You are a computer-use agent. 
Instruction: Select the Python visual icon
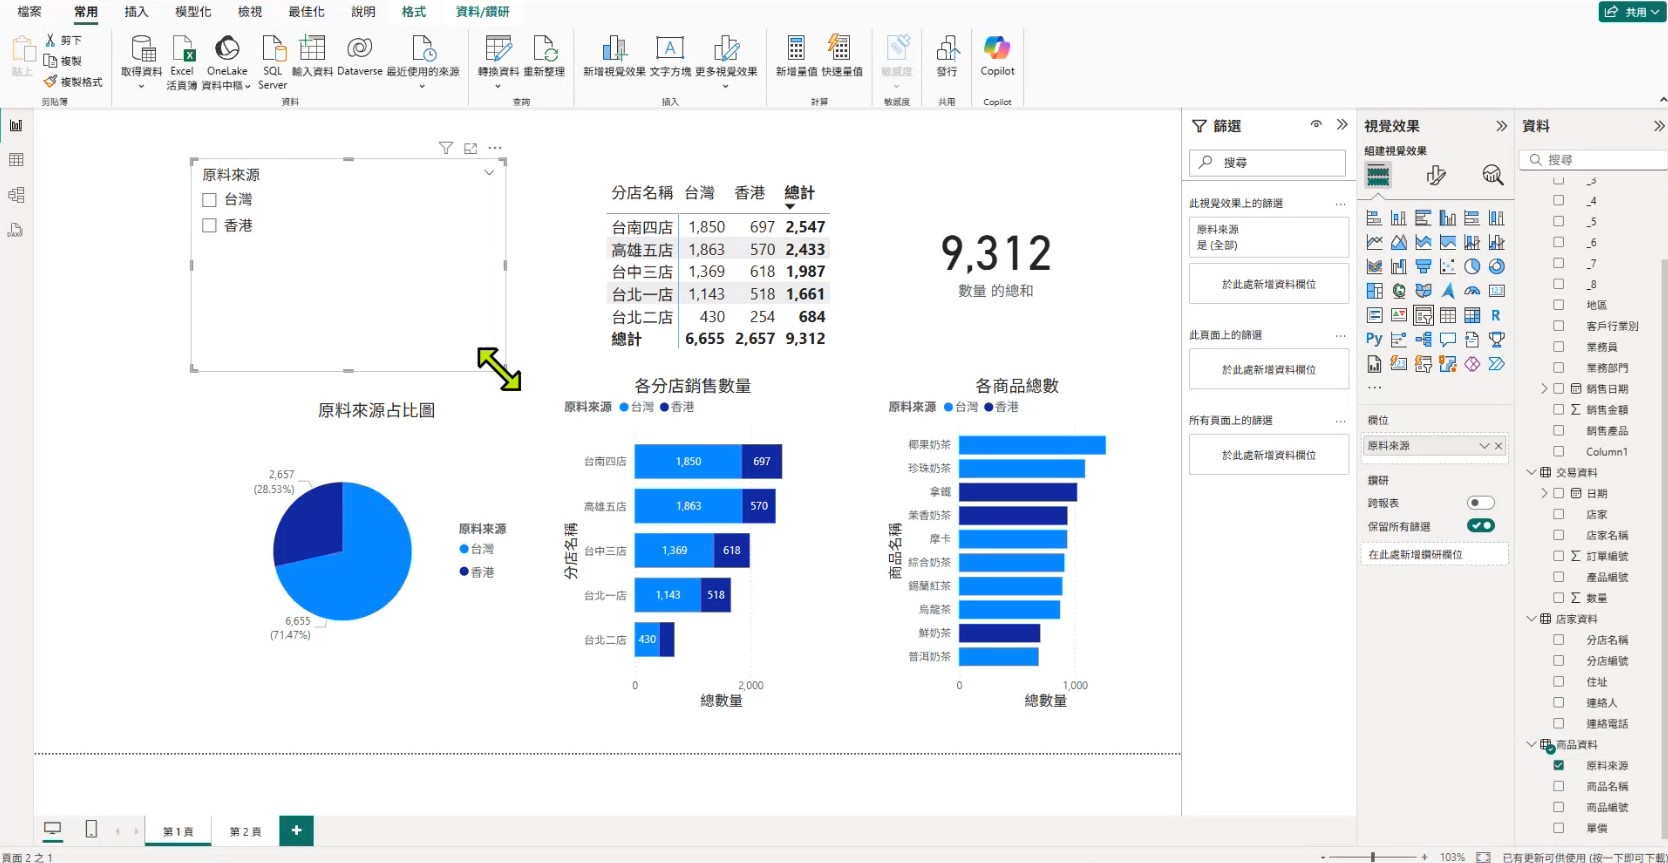[x=1374, y=339]
